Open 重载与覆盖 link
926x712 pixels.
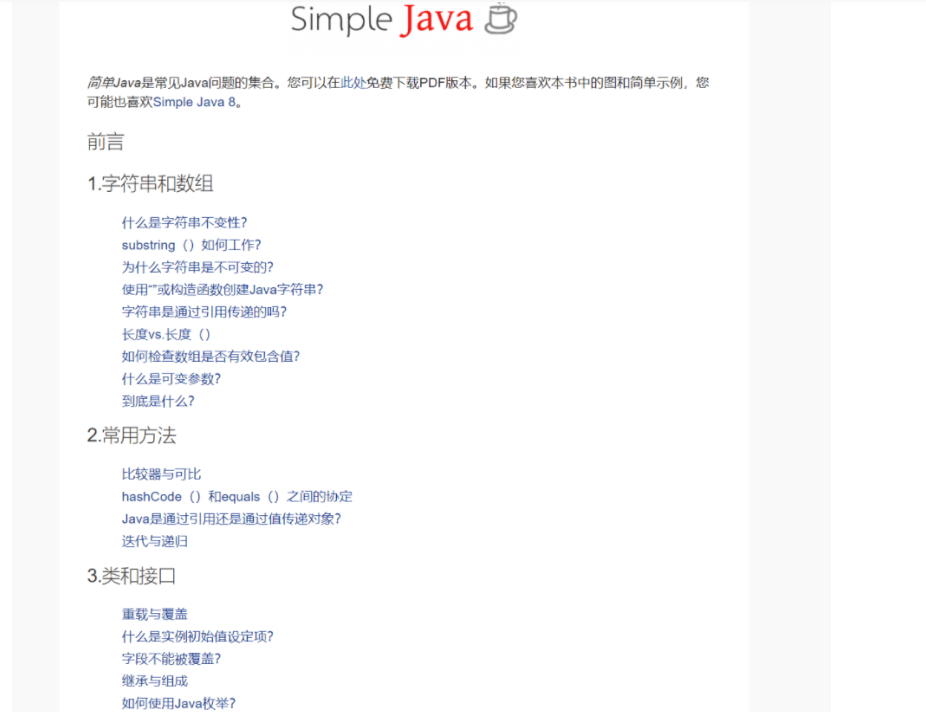click(155, 615)
